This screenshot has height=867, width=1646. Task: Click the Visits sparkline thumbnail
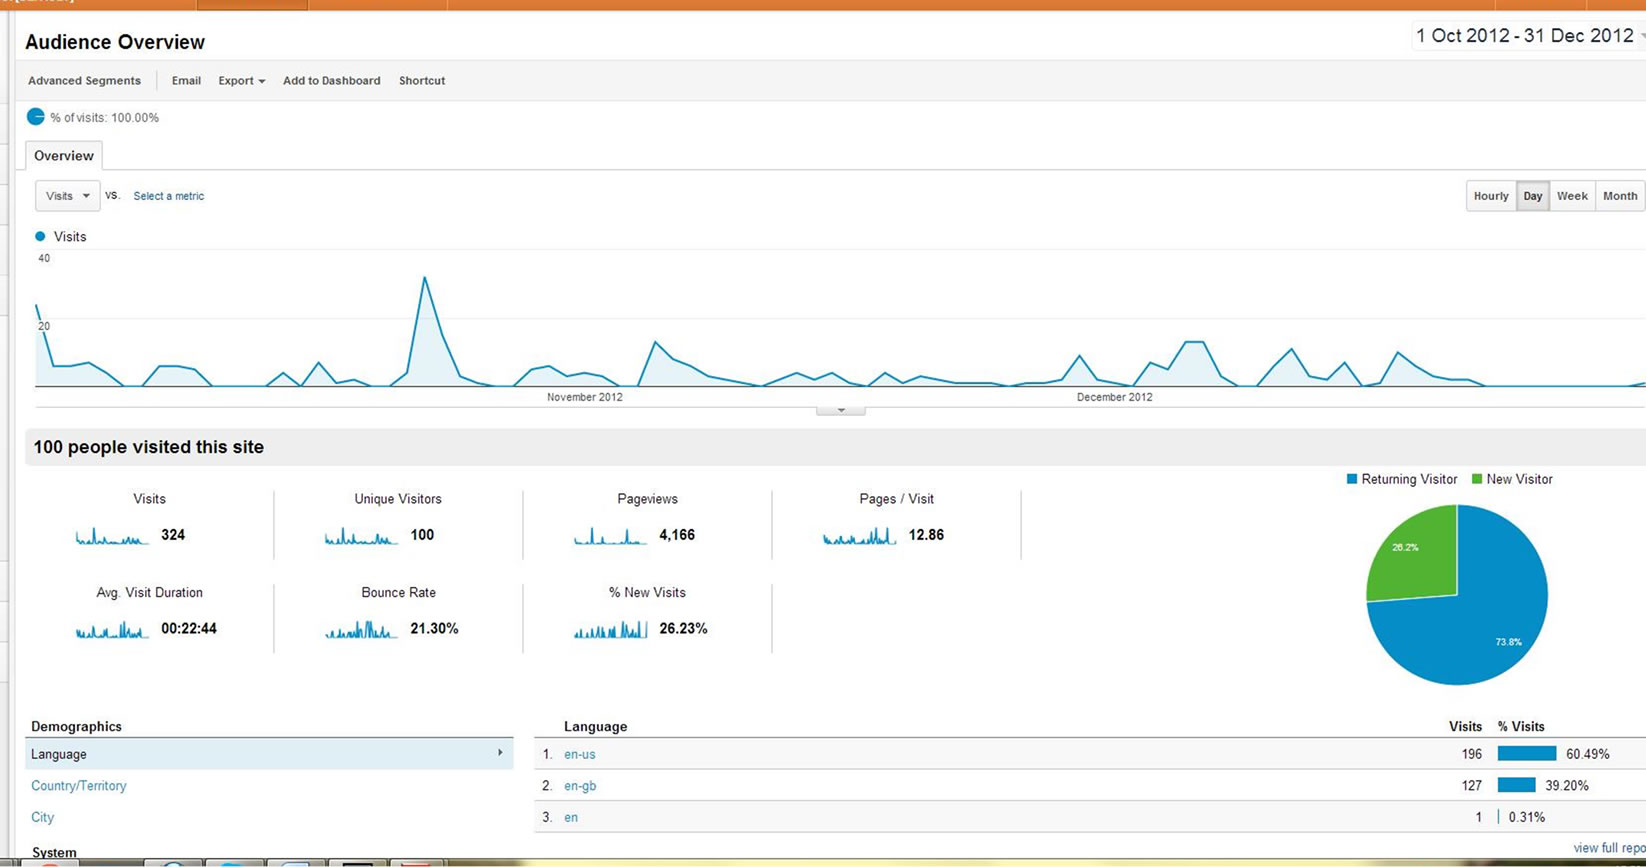[x=111, y=537]
